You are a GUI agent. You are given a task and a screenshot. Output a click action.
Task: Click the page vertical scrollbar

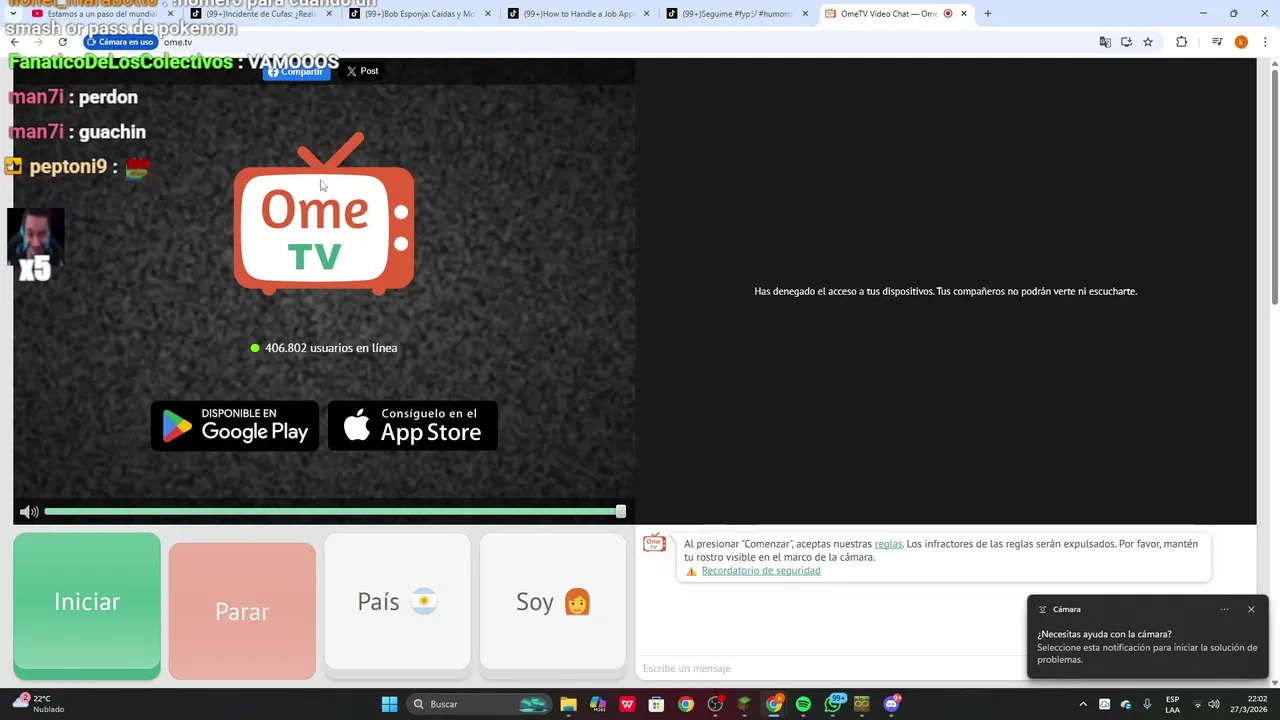click(x=1274, y=187)
